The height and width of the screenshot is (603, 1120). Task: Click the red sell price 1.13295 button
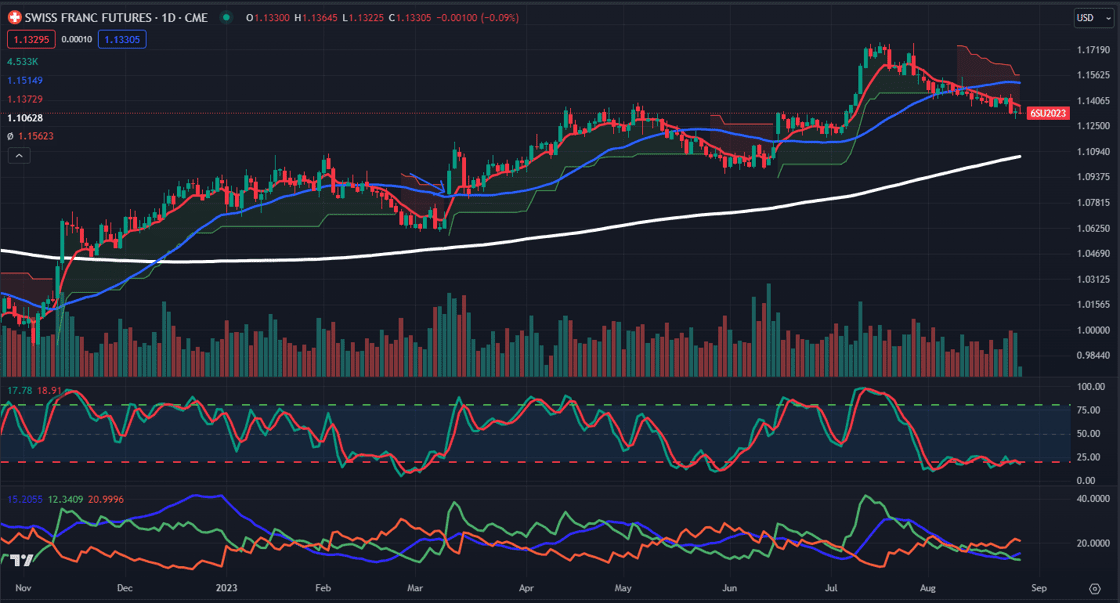[x=31, y=39]
